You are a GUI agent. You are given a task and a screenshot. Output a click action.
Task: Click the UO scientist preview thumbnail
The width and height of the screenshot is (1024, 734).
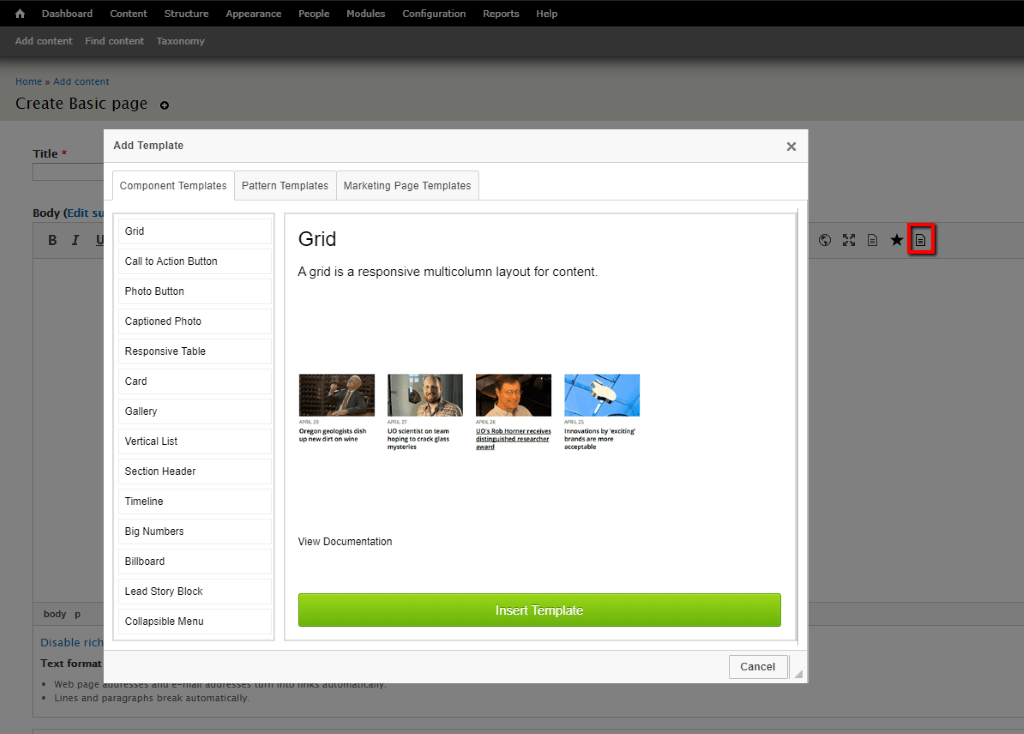(x=424, y=395)
